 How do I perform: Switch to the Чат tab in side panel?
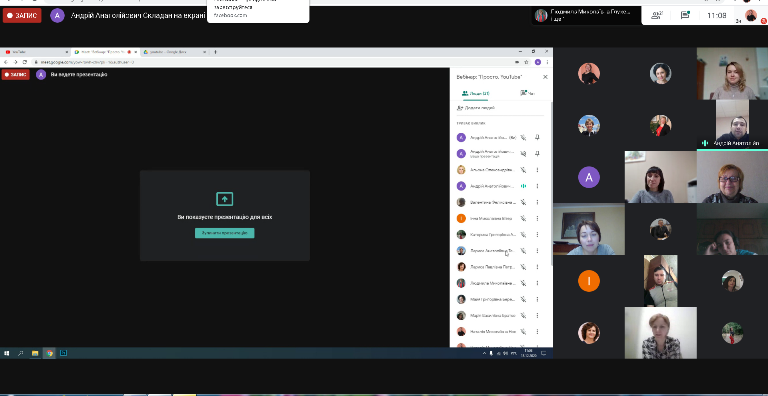coord(528,93)
